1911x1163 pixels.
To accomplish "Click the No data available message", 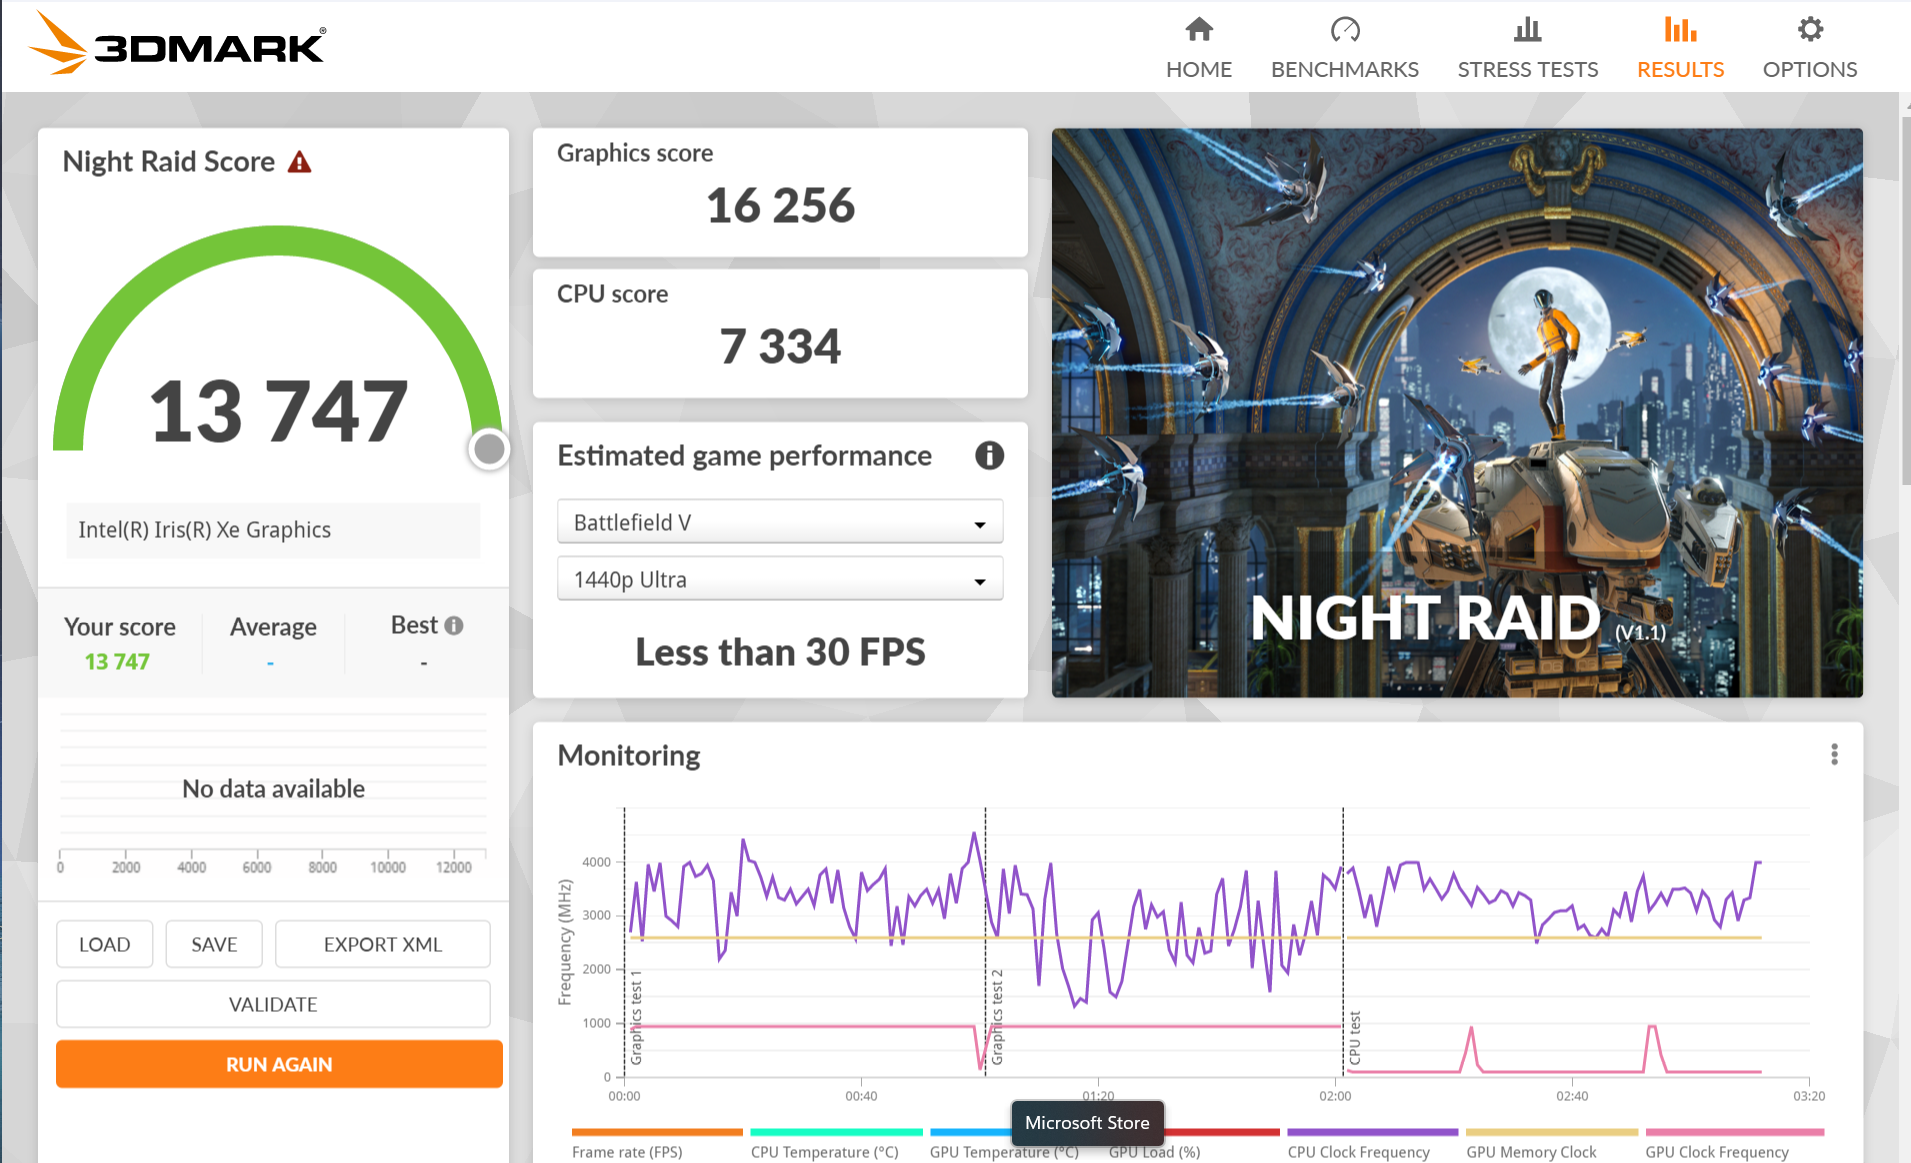I will (x=273, y=789).
